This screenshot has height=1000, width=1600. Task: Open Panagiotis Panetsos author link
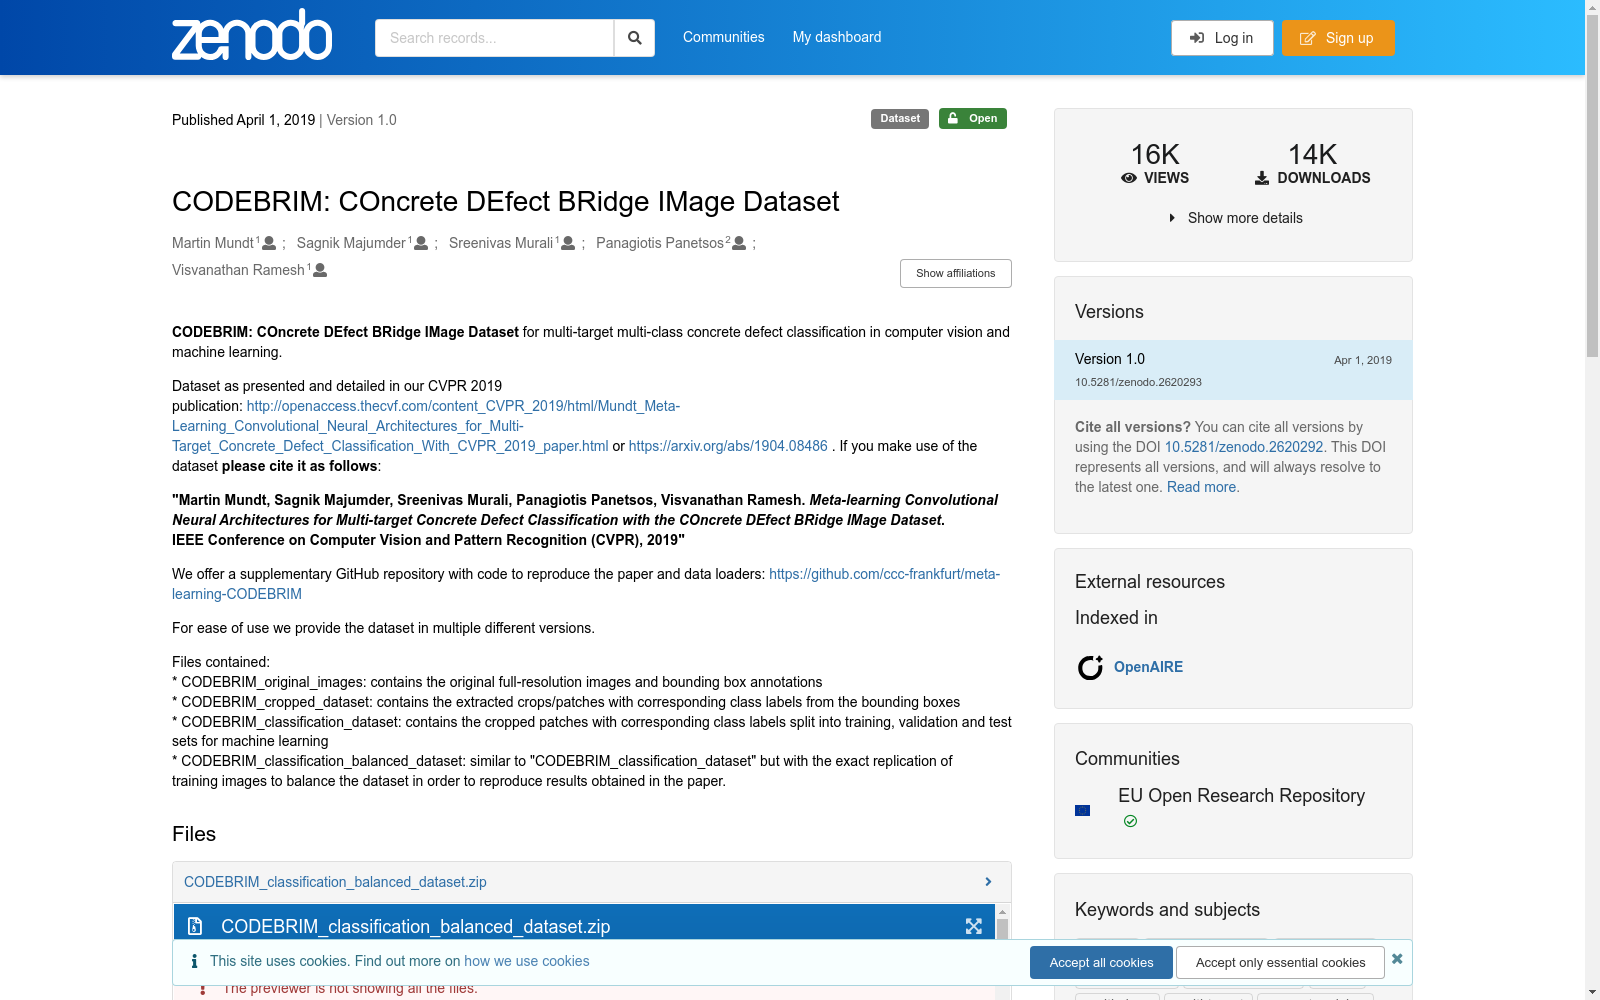(660, 243)
